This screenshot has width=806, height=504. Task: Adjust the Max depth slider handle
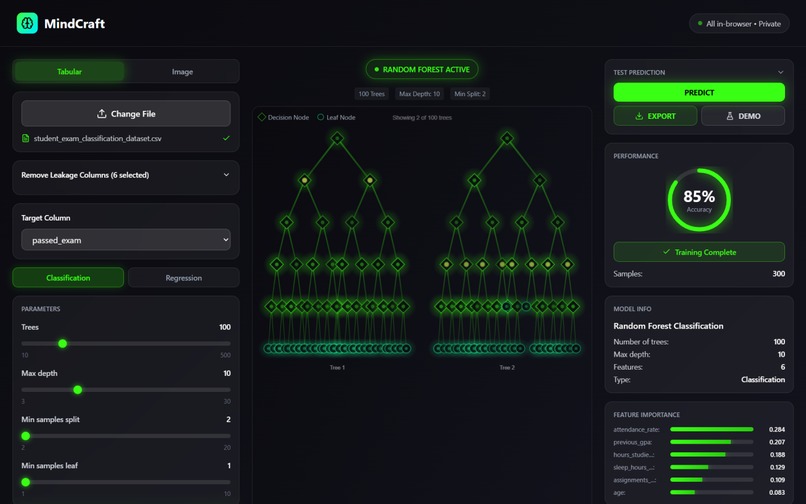pyautogui.click(x=78, y=390)
